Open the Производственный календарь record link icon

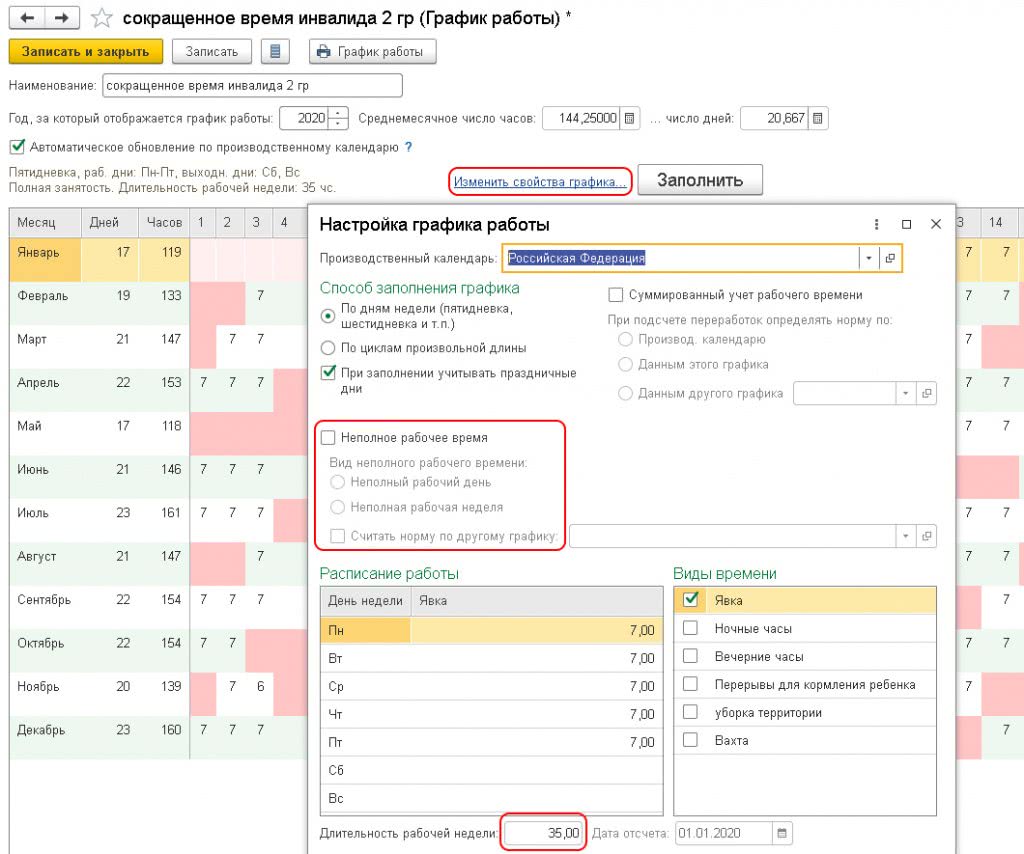click(889, 258)
